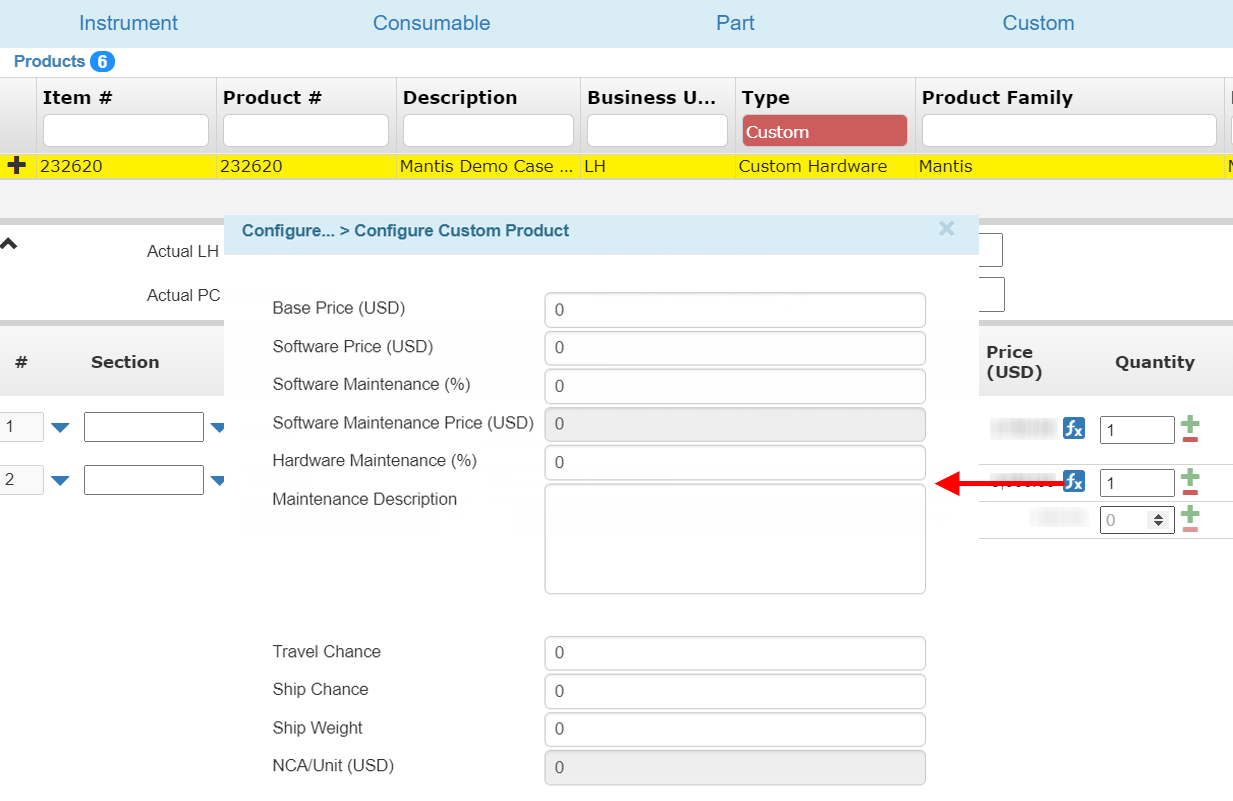Click green plus icon beside first quantity

click(1190, 422)
